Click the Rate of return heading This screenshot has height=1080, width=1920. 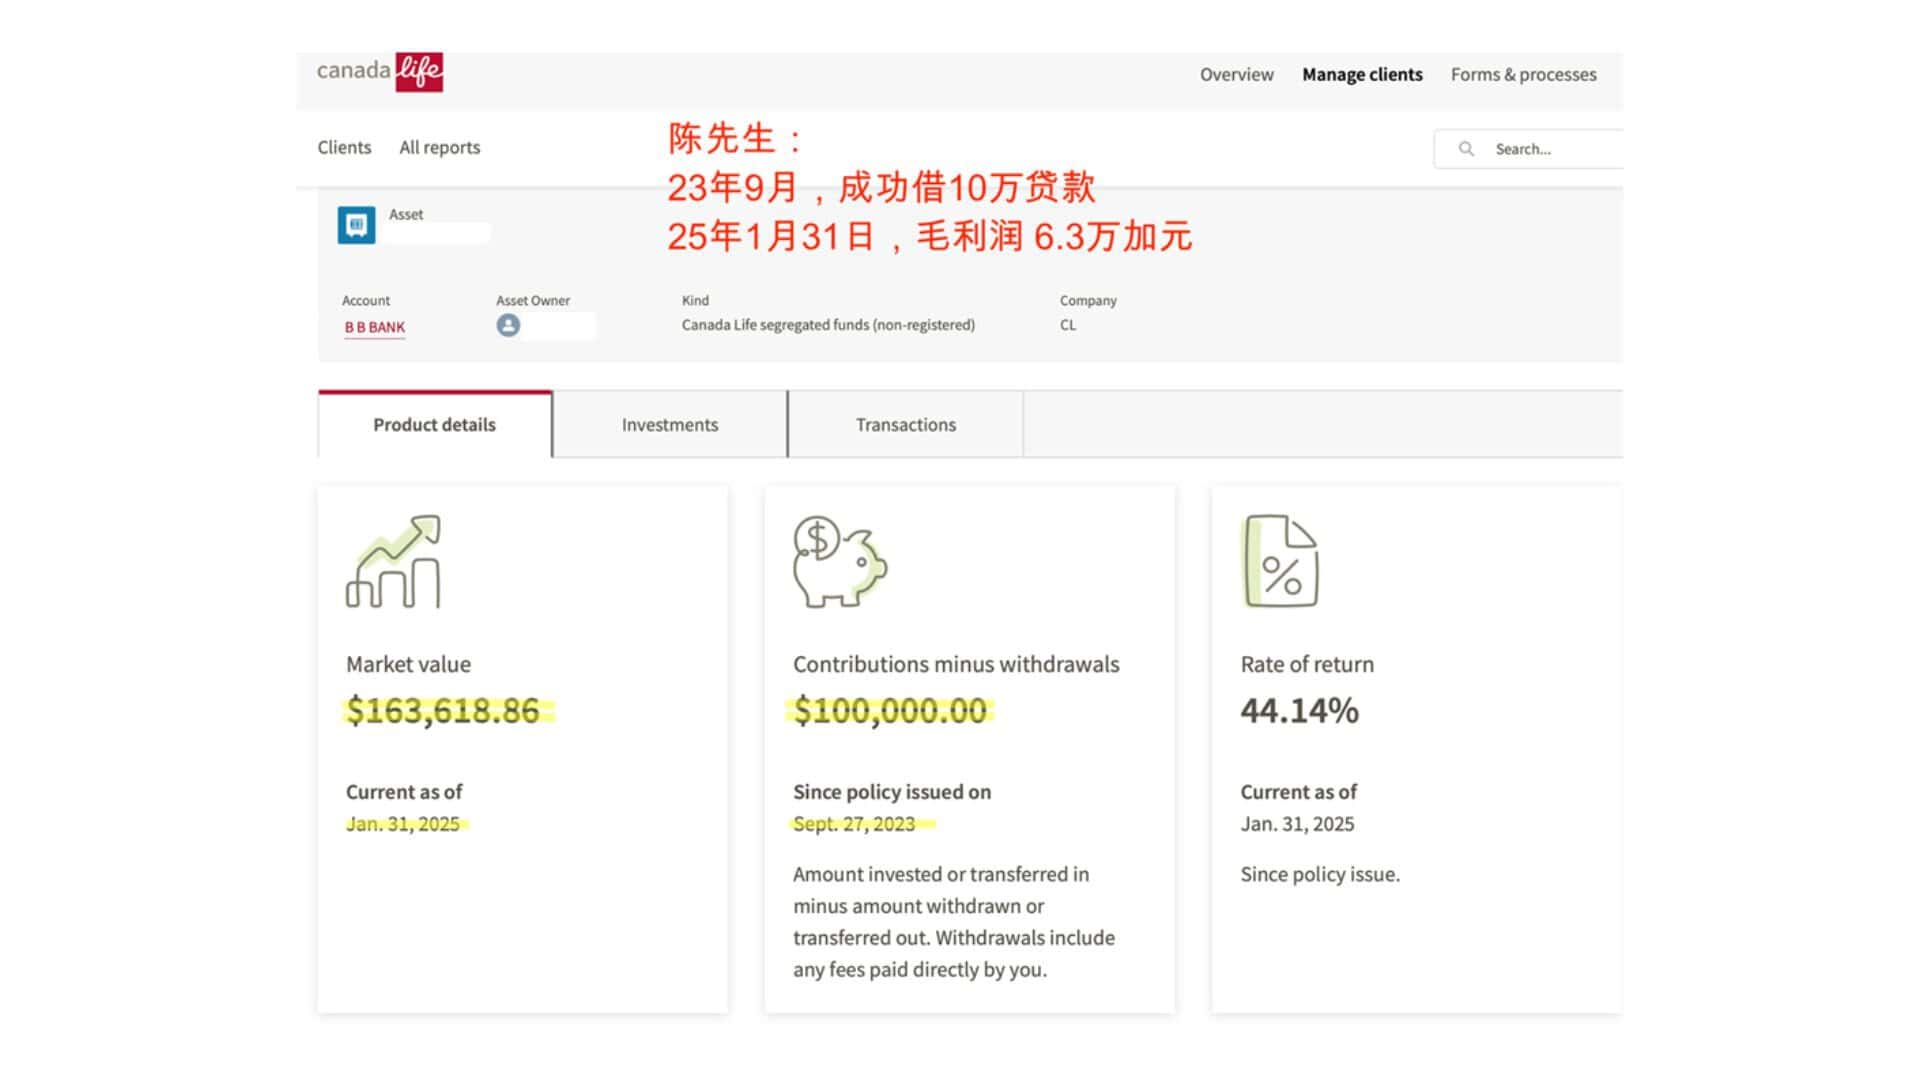(x=1307, y=665)
